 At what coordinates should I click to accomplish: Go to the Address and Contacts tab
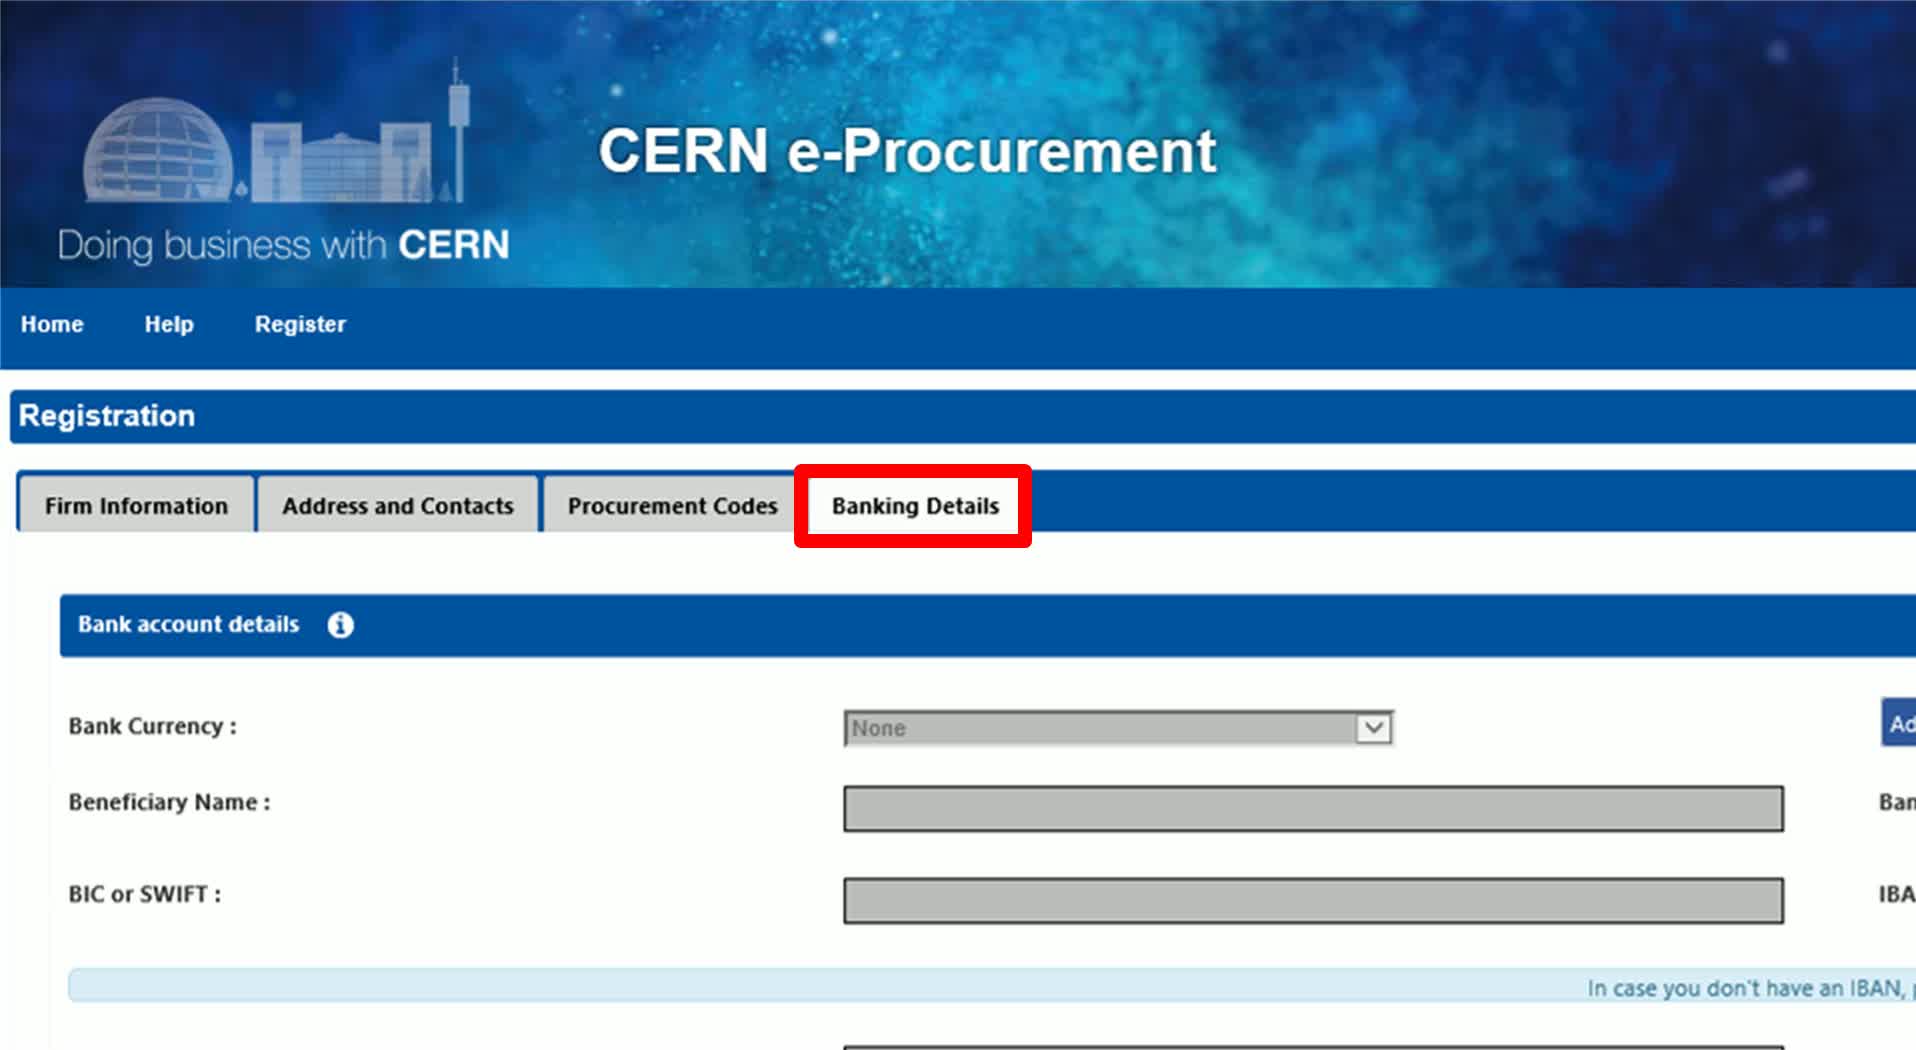coord(397,506)
